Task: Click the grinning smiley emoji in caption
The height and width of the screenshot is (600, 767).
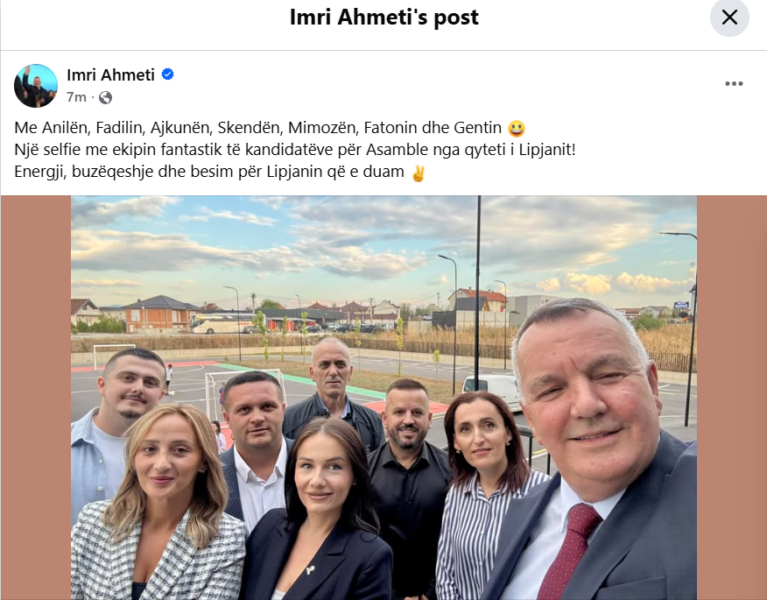Action: tap(517, 128)
